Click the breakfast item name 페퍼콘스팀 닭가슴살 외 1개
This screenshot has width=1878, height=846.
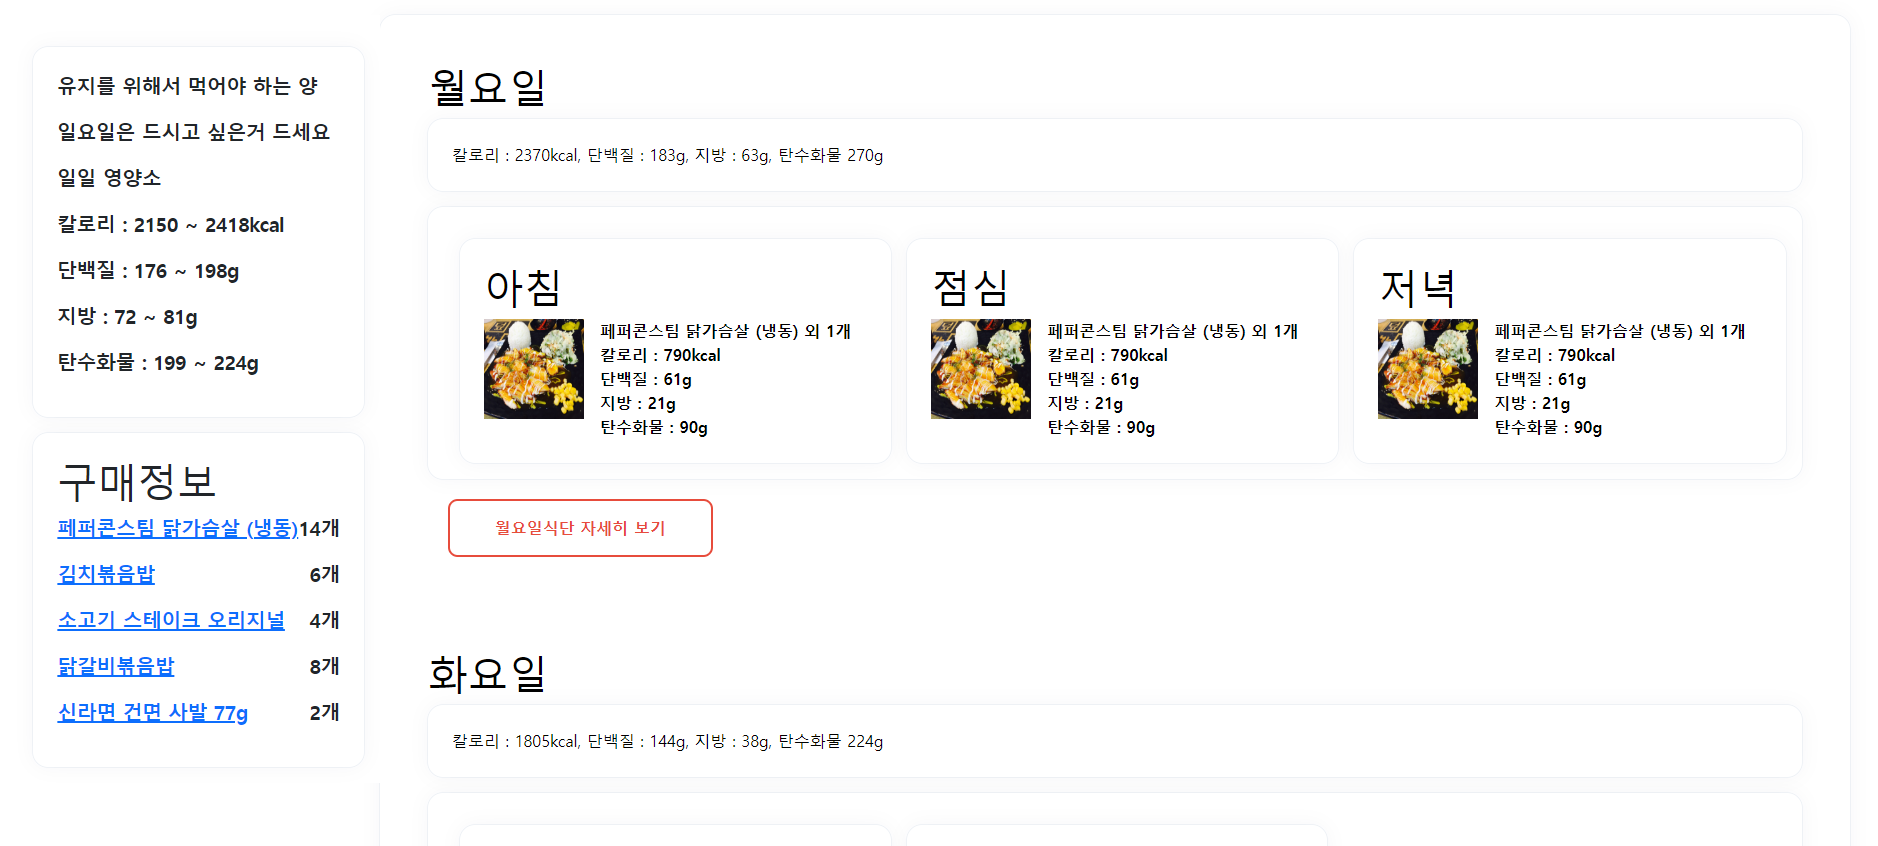click(x=725, y=331)
